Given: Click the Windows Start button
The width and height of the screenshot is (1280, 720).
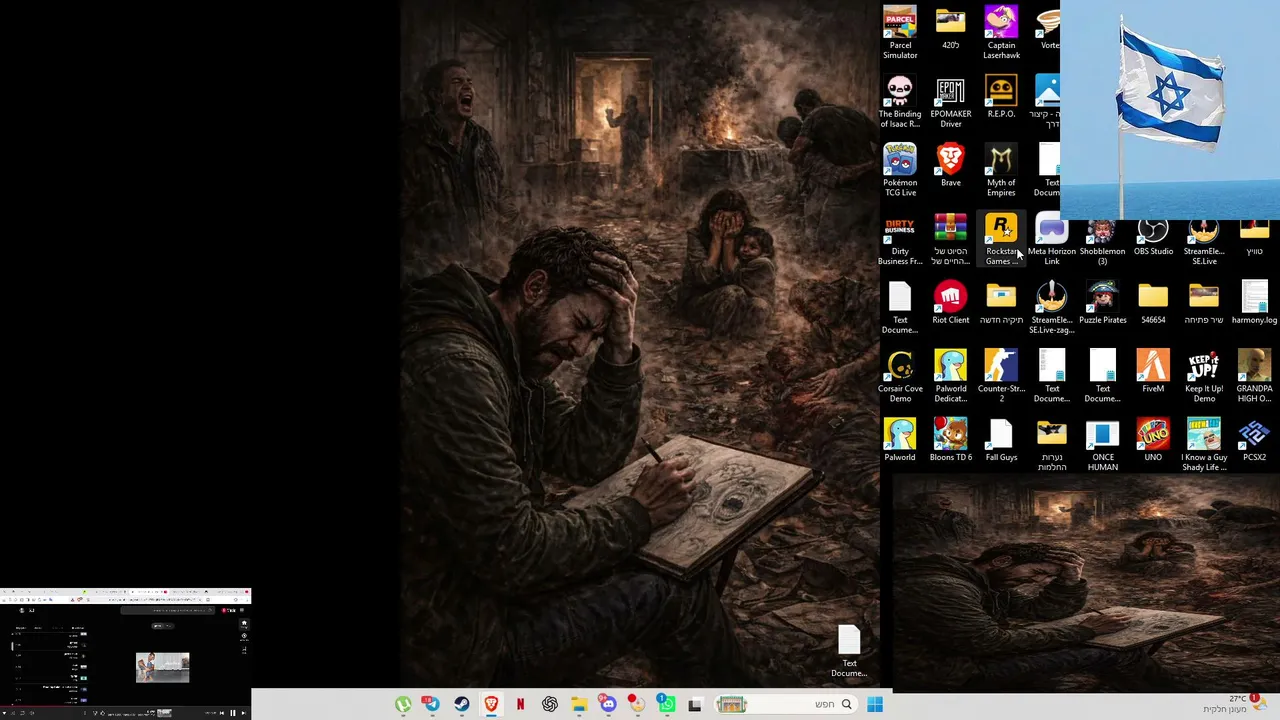Looking at the screenshot, I should point(875,704).
